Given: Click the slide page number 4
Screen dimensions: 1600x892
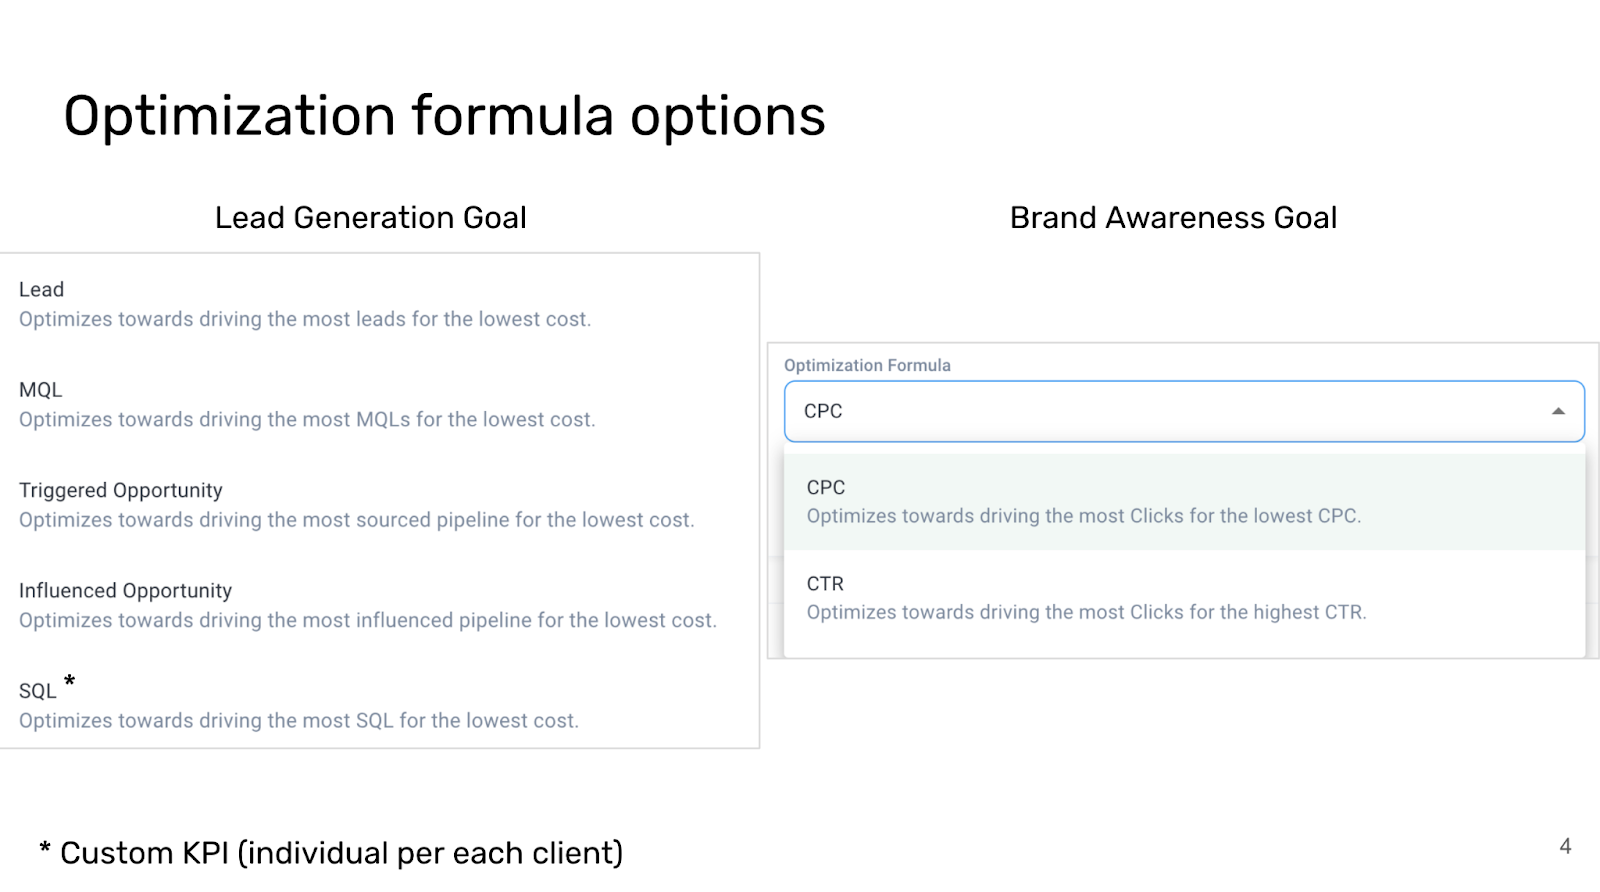Looking at the screenshot, I should click(x=1565, y=846).
